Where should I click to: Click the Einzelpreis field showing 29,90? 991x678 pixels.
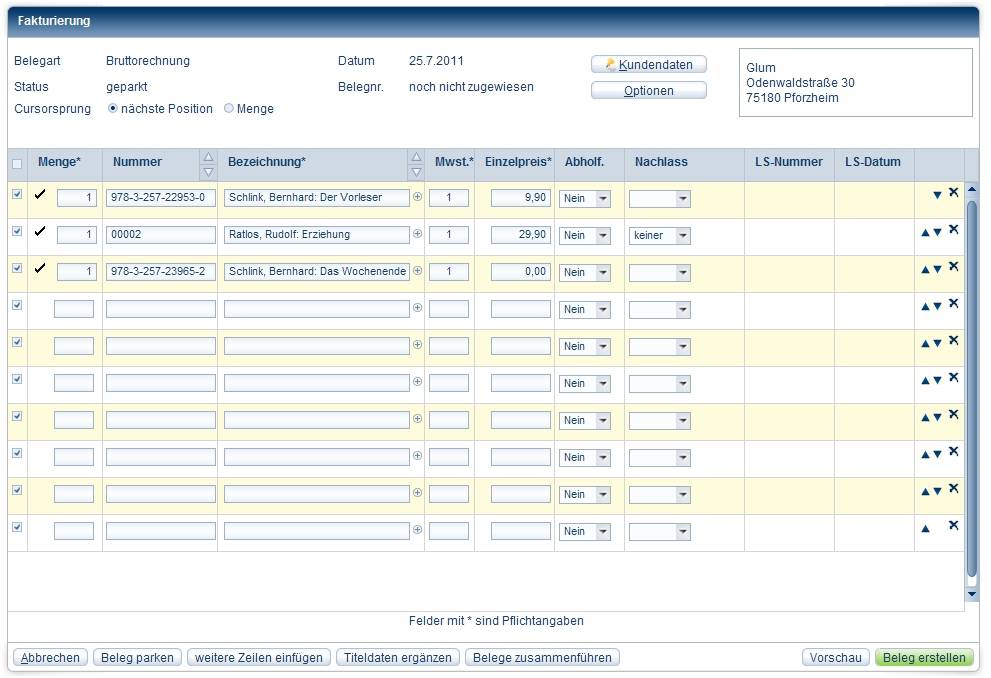520,235
